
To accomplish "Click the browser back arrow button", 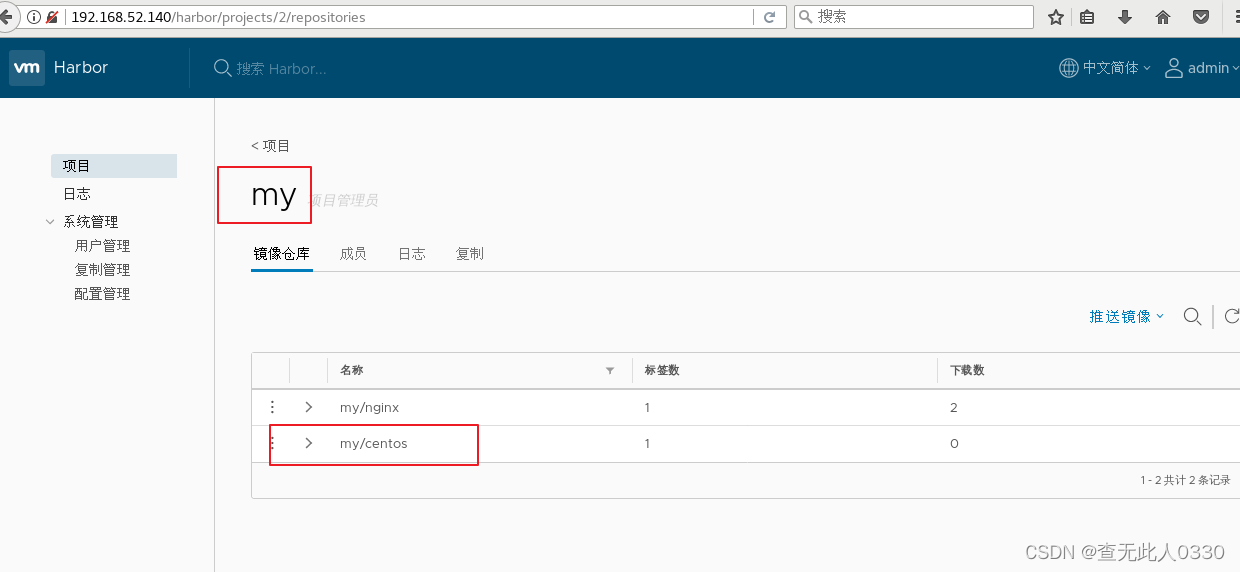I will (5, 17).
